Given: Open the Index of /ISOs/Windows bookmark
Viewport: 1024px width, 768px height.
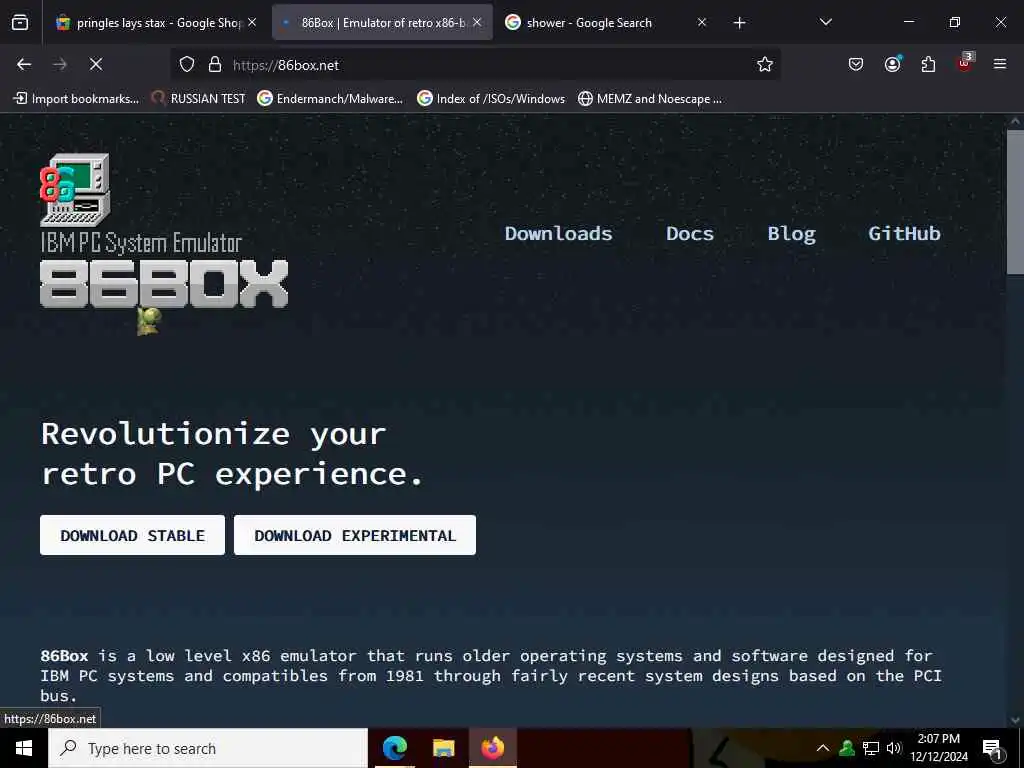Looking at the screenshot, I should [x=491, y=99].
